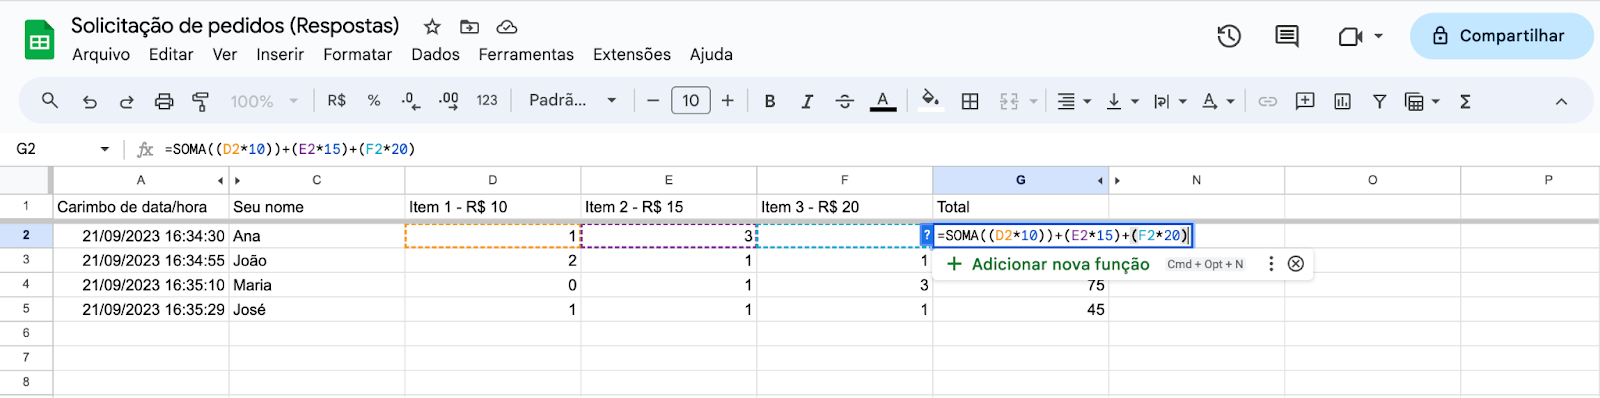This screenshot has width=1600, height=398.
Task: Open the borders tool
Action: click(970, 101)
